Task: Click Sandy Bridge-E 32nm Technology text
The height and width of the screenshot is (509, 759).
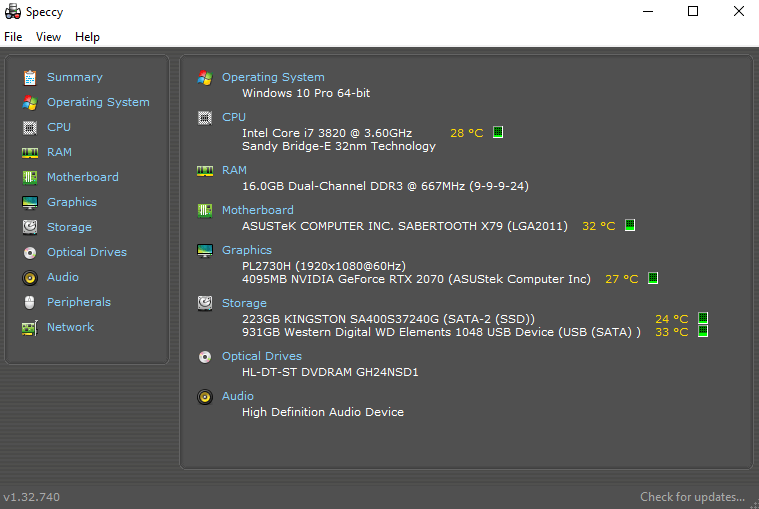Action: [x=339, y=146]
